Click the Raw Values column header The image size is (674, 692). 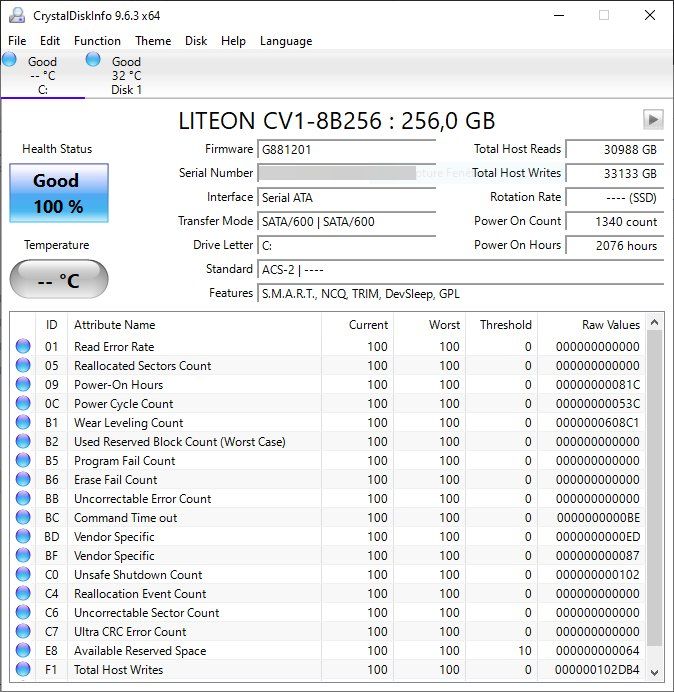click(x=591, y=325)
